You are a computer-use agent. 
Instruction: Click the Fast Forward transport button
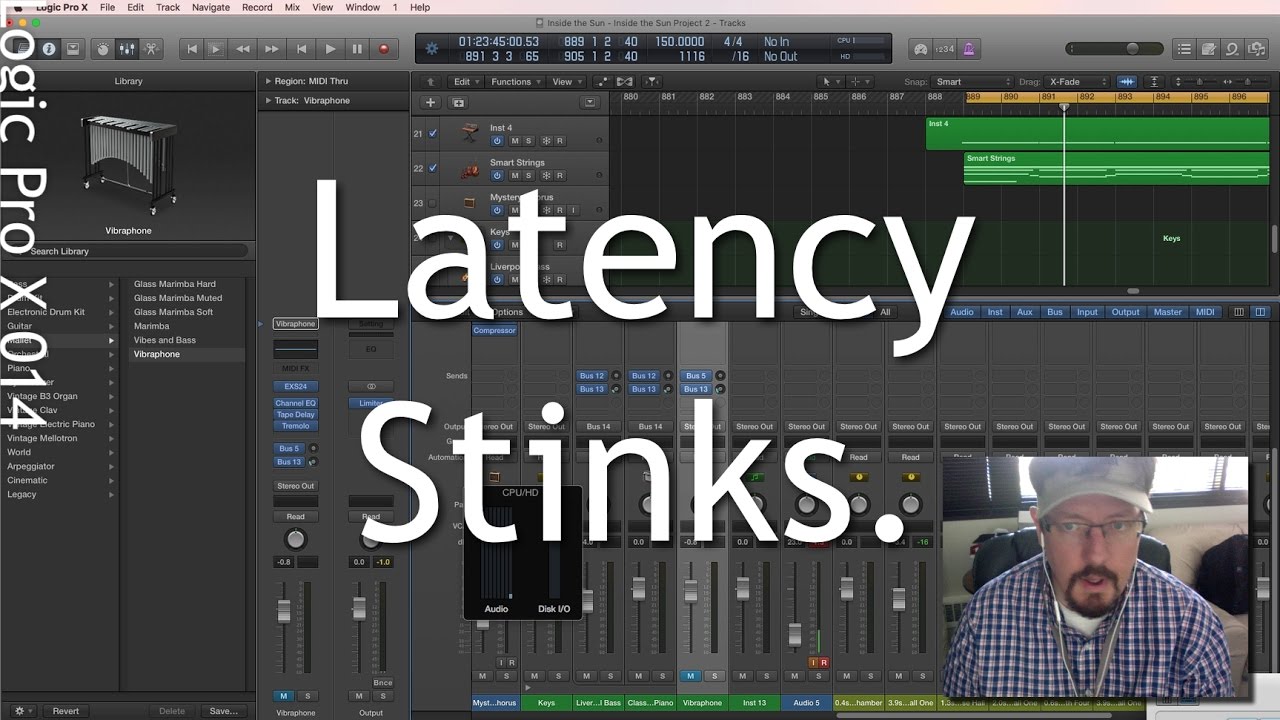click(x=272, y=48)
